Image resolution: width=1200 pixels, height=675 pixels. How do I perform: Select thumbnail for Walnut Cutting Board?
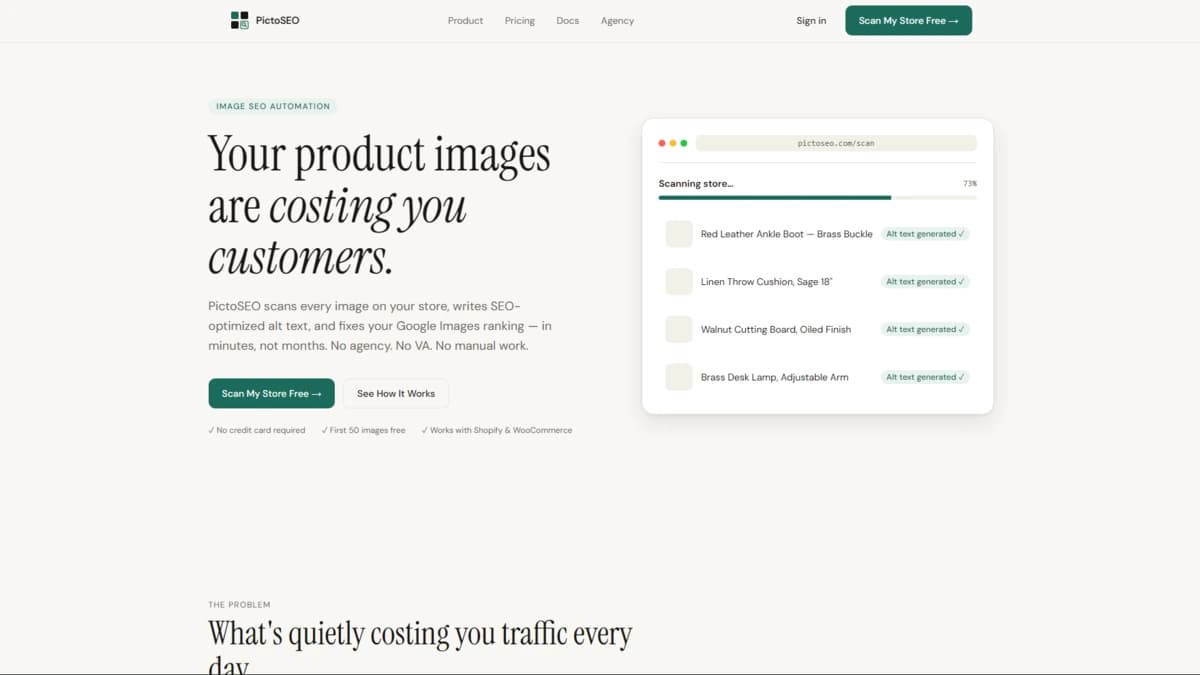pos(679,329)
